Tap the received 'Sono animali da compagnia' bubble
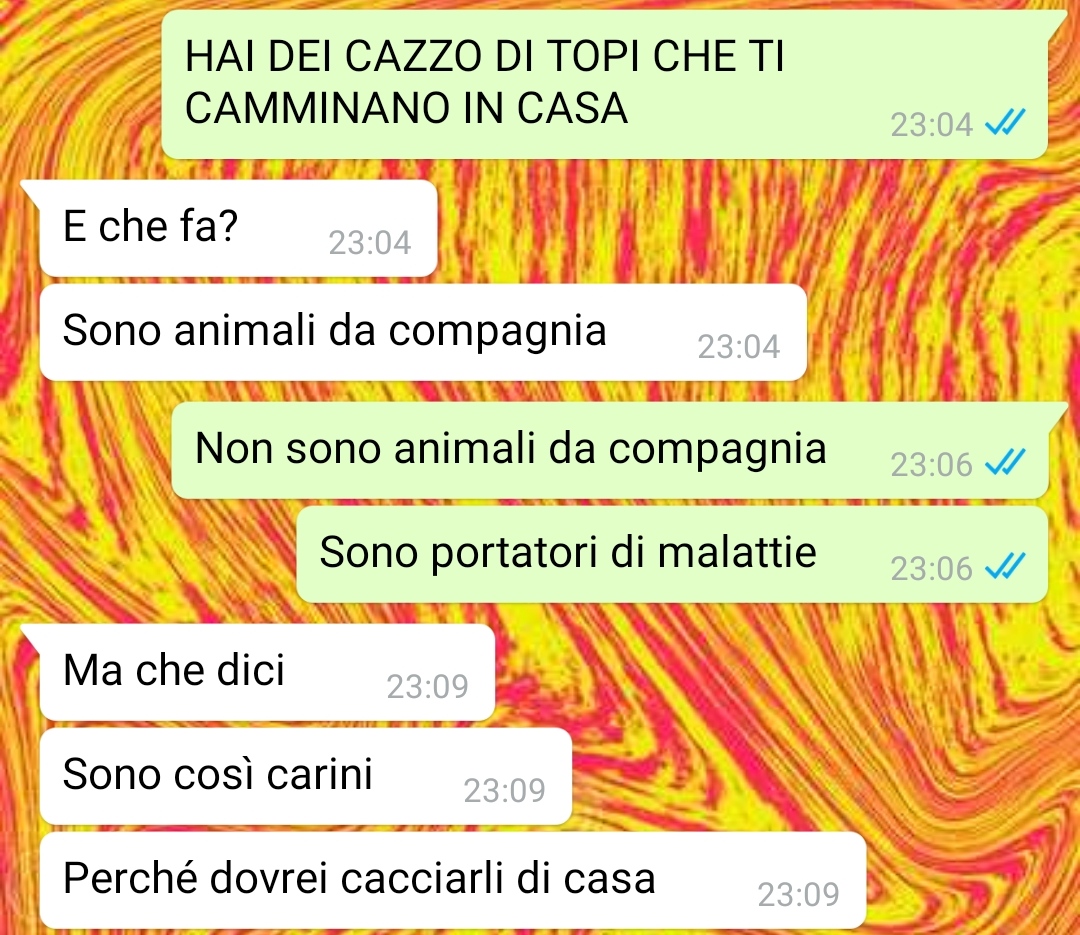Image resolution: width=1080 pixels, height=935 pixels. pos(423,332)
